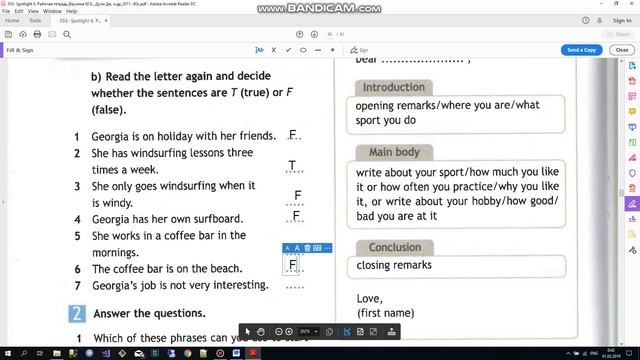Switch to the Tools tab

(35, 20)
